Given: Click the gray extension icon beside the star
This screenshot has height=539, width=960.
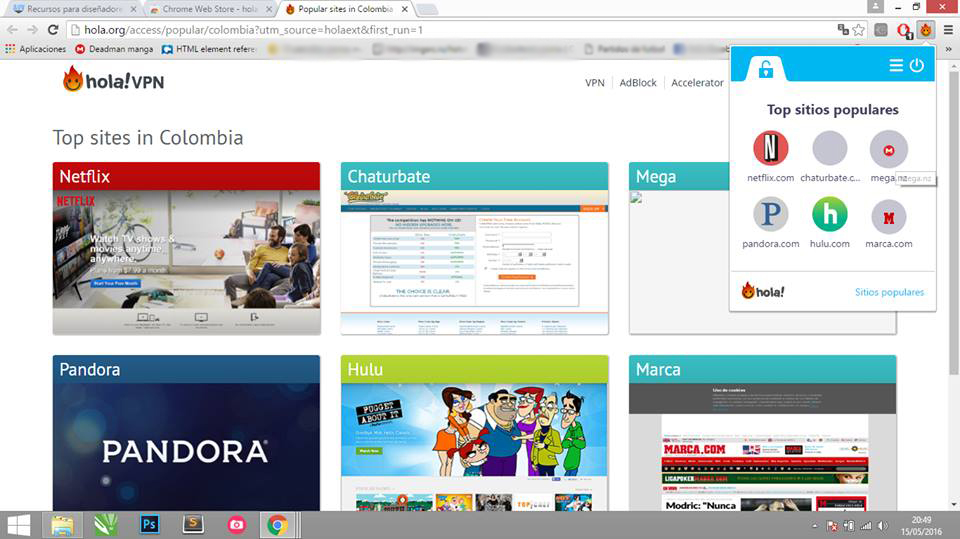Looking at the screenshot, I should pyautogui.click(x=881, y=29).
